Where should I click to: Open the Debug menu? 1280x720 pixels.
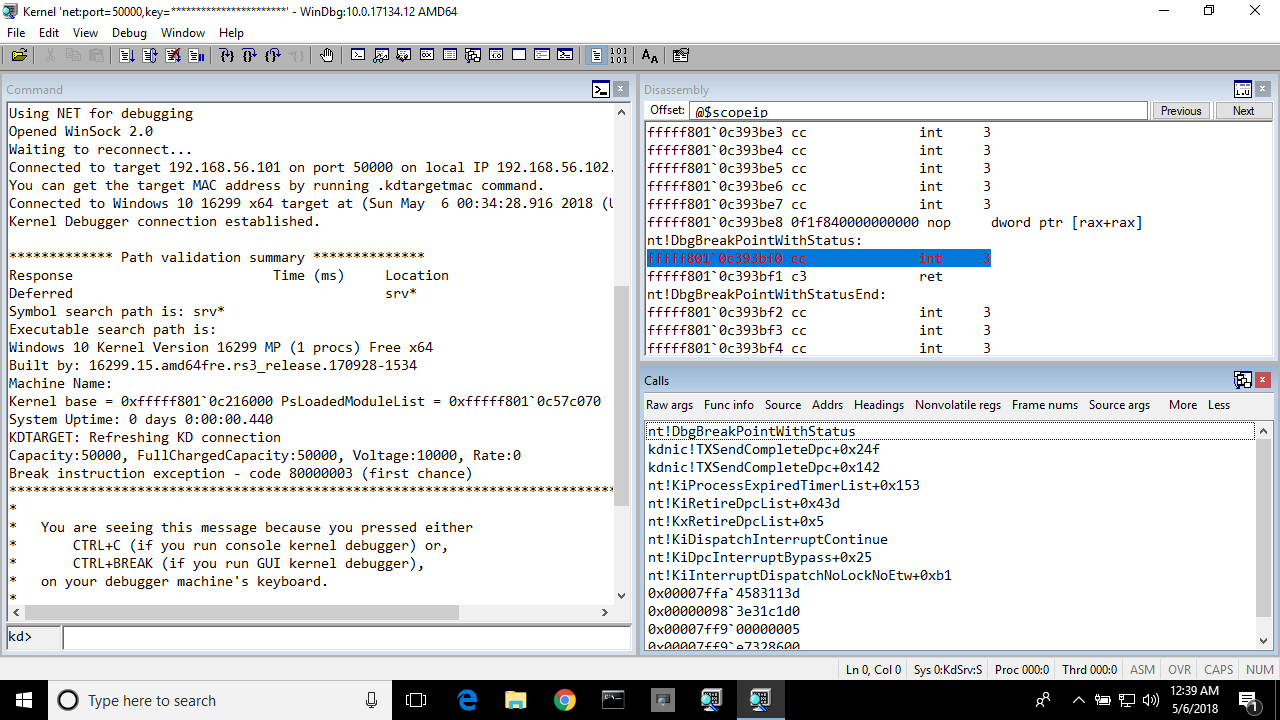click(x=129, y=33)
